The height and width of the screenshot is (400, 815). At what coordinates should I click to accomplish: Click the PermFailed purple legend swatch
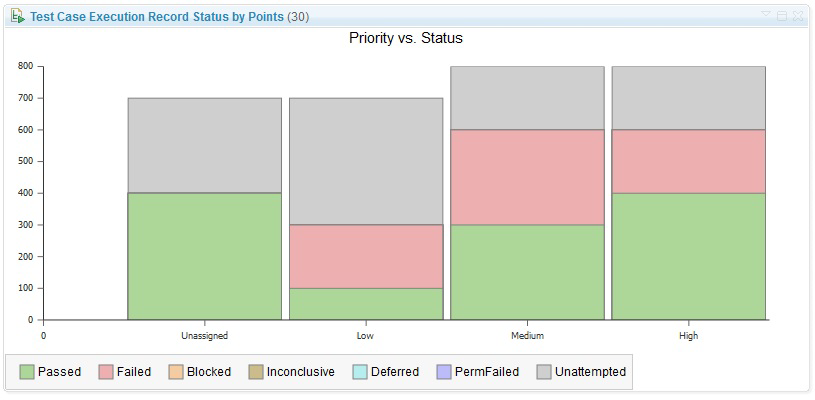pyautogui.click(x=445, y=372)
